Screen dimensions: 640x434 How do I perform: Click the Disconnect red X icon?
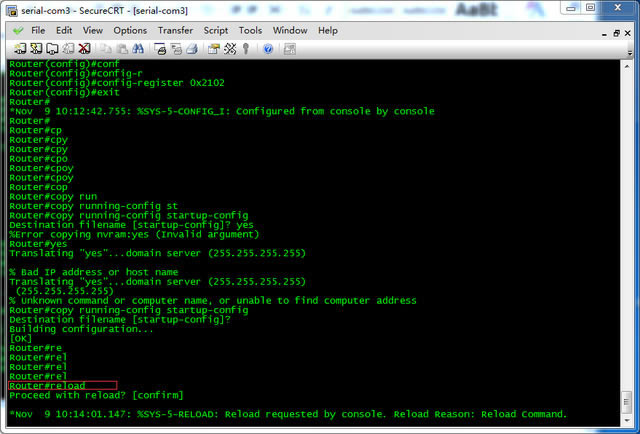point(84,49)
